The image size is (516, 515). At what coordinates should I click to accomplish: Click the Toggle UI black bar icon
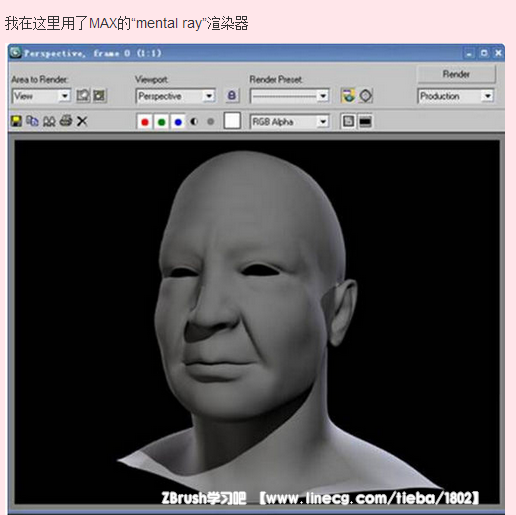click(x=365, y=122)
